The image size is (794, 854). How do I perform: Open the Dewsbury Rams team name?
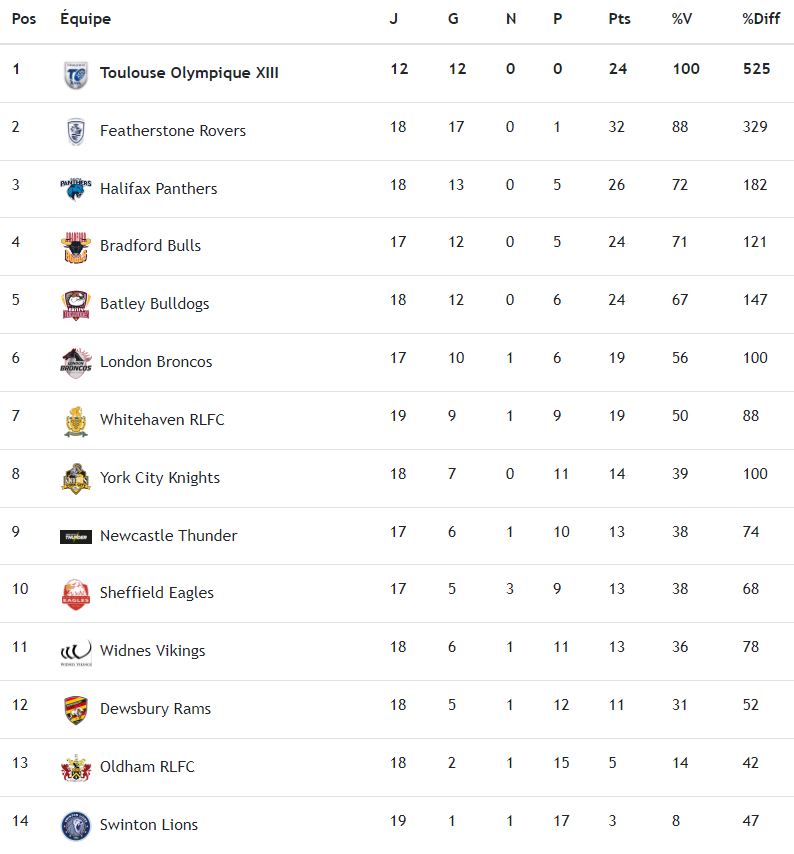155,709
